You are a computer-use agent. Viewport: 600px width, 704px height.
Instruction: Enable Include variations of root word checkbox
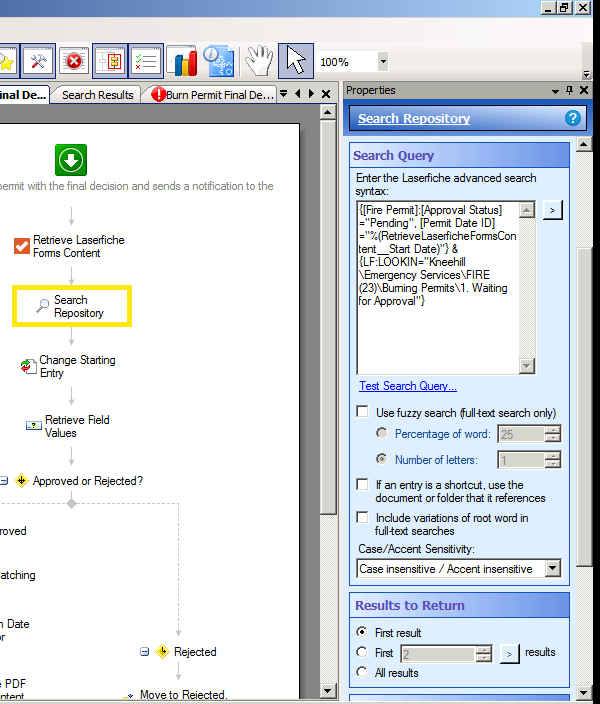pyautogui.click(x=362, y=517)
